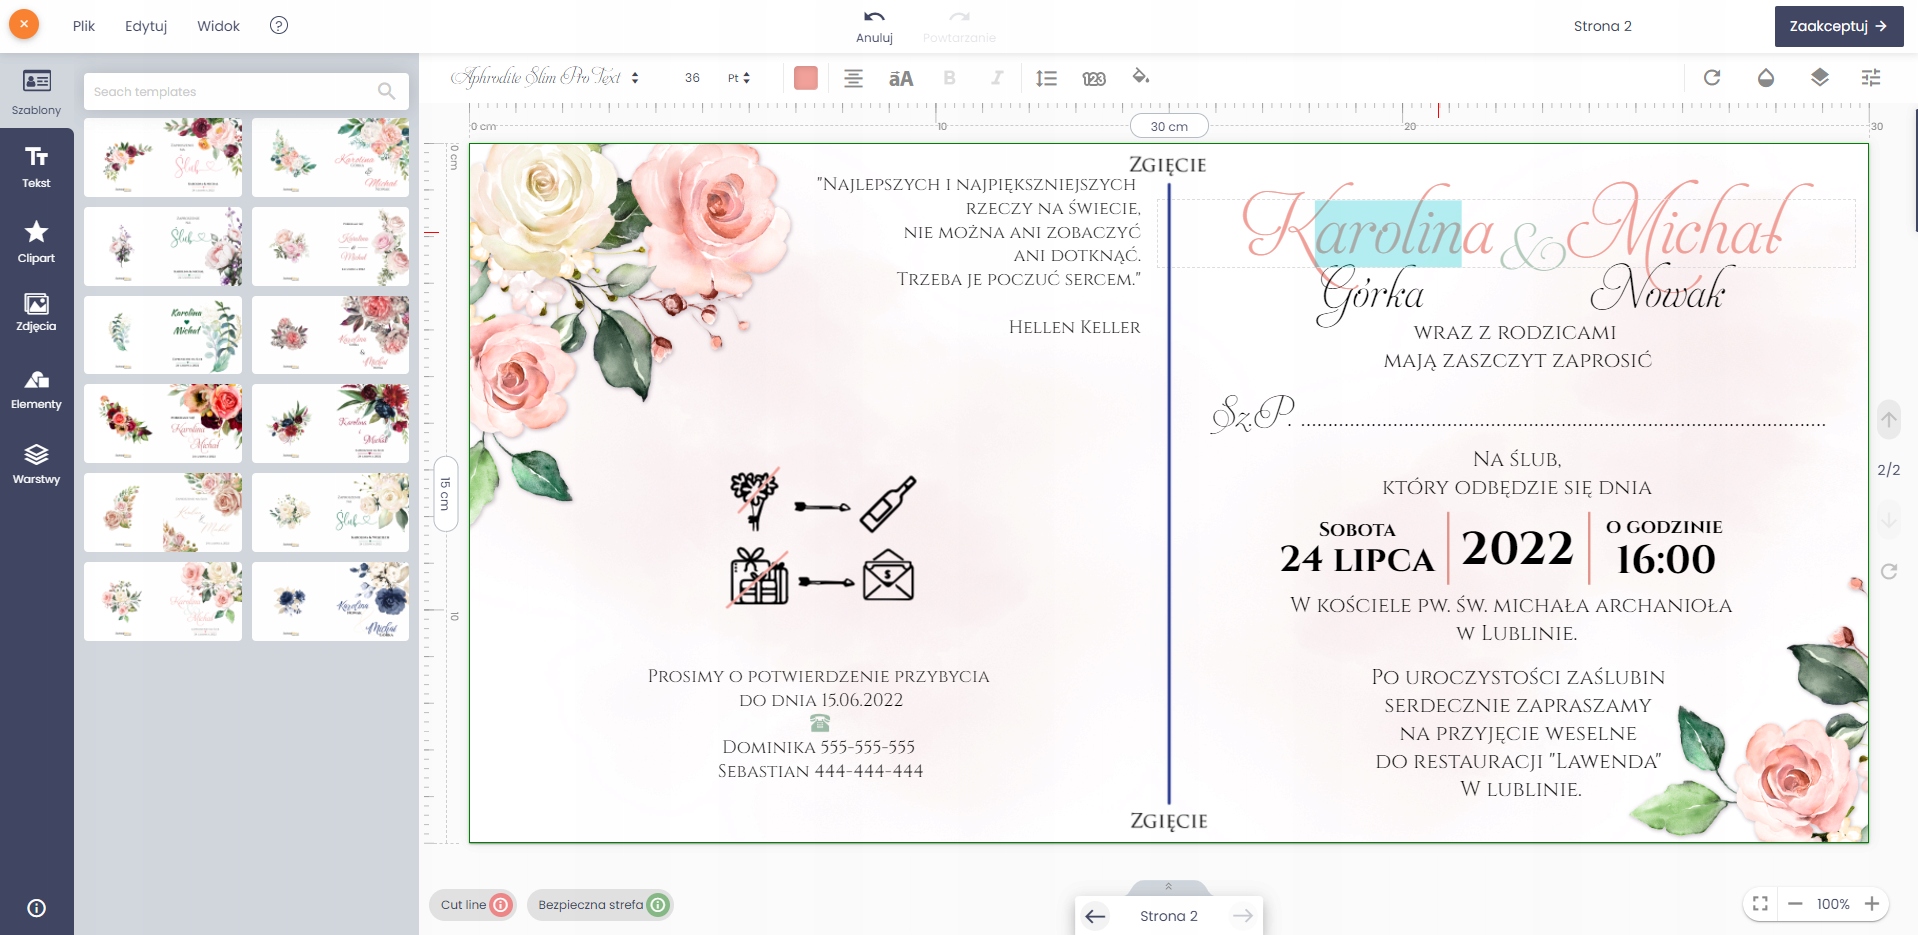Zoom in with the plus button

point(1872,904)
